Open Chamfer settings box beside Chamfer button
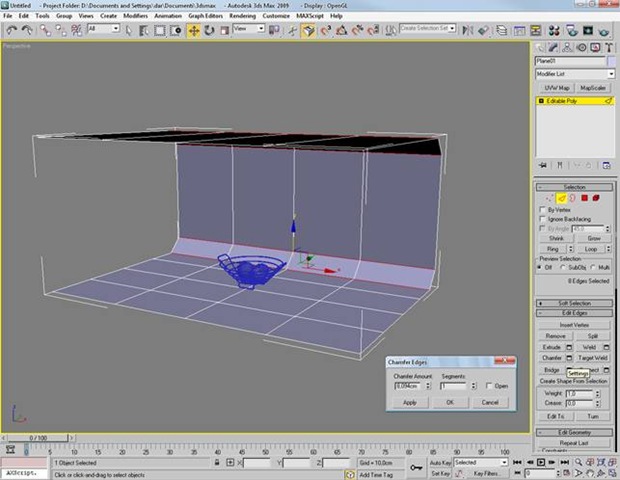Image resolution: width=620 pixels, height=480 pixels. 569,357
